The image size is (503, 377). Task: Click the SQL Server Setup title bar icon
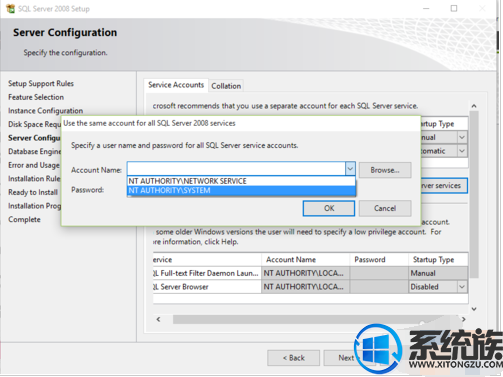click(10, 9)
